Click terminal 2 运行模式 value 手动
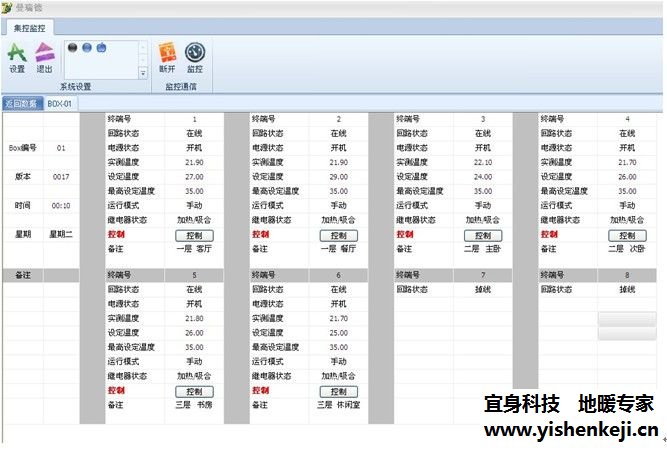This screenshot has height=451, width=667. point(338,206)
